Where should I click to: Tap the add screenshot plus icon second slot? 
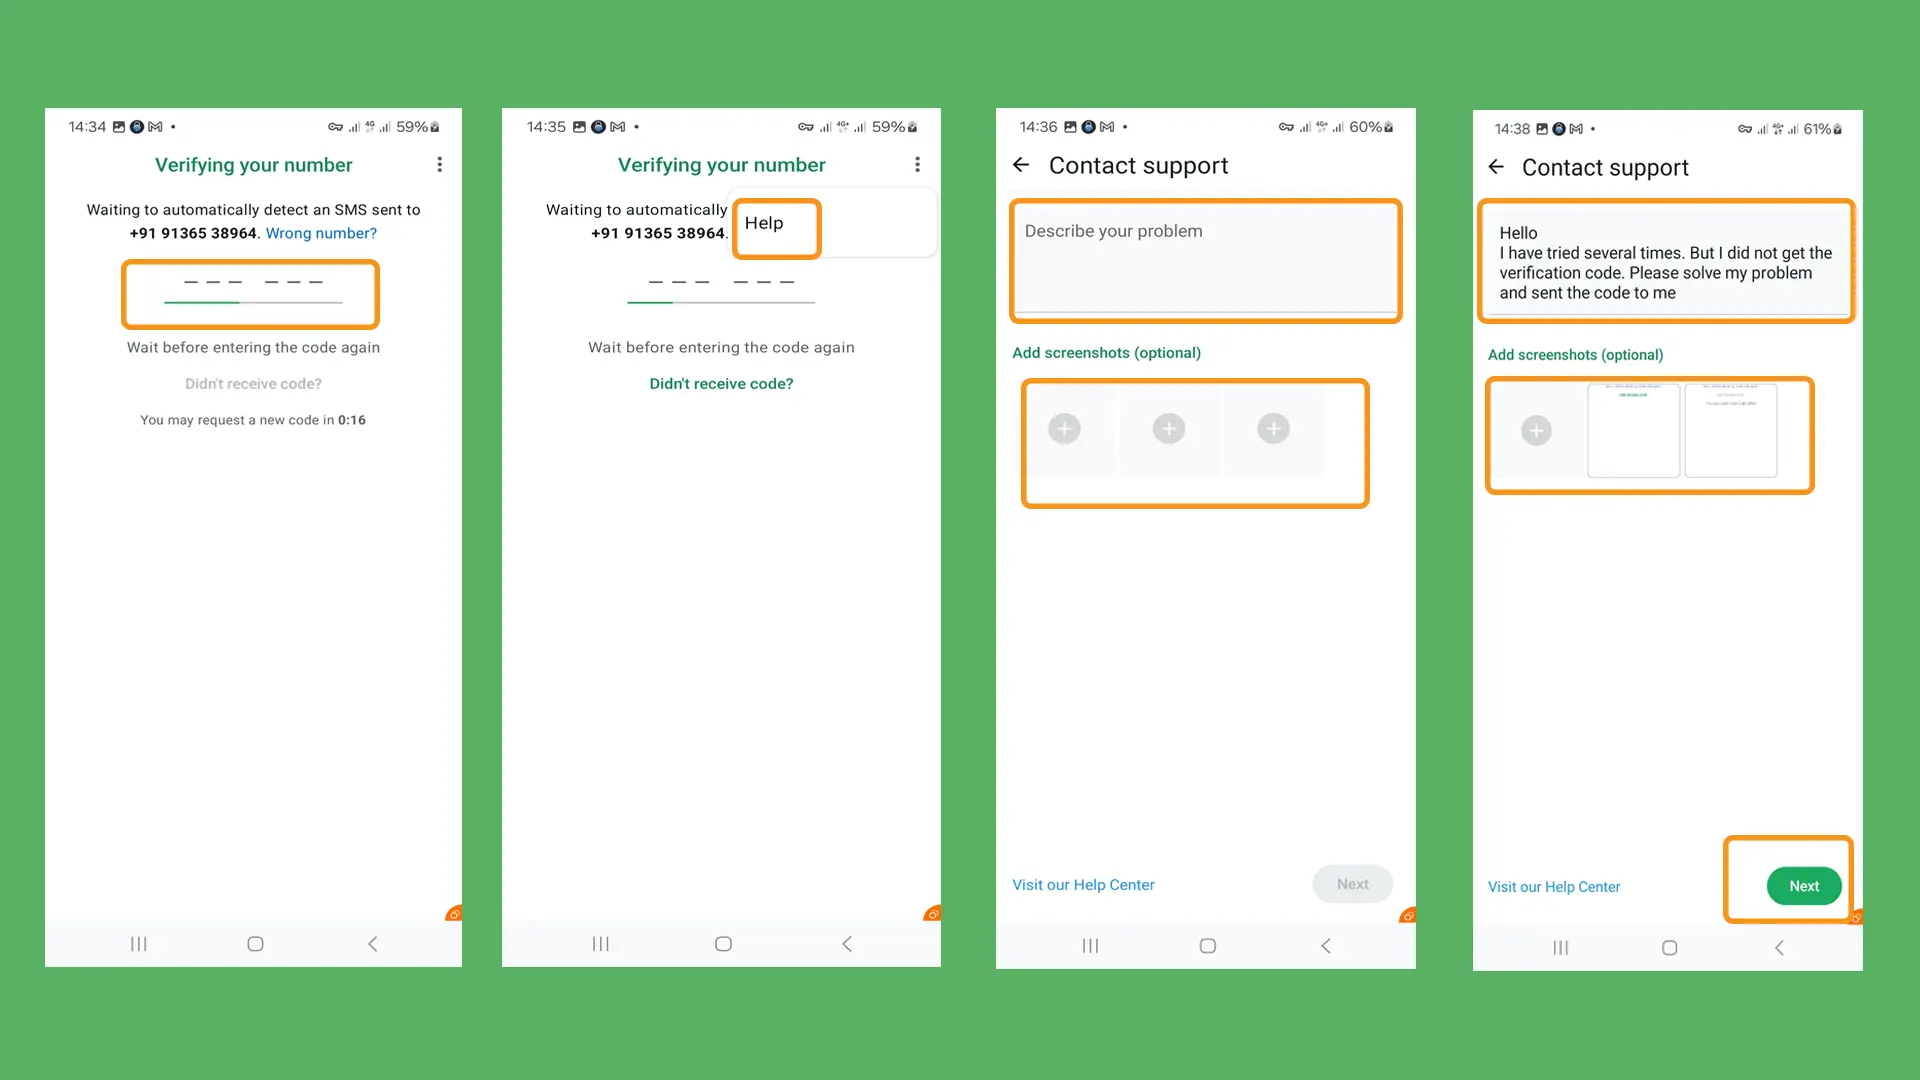[x=1167, y=429]
